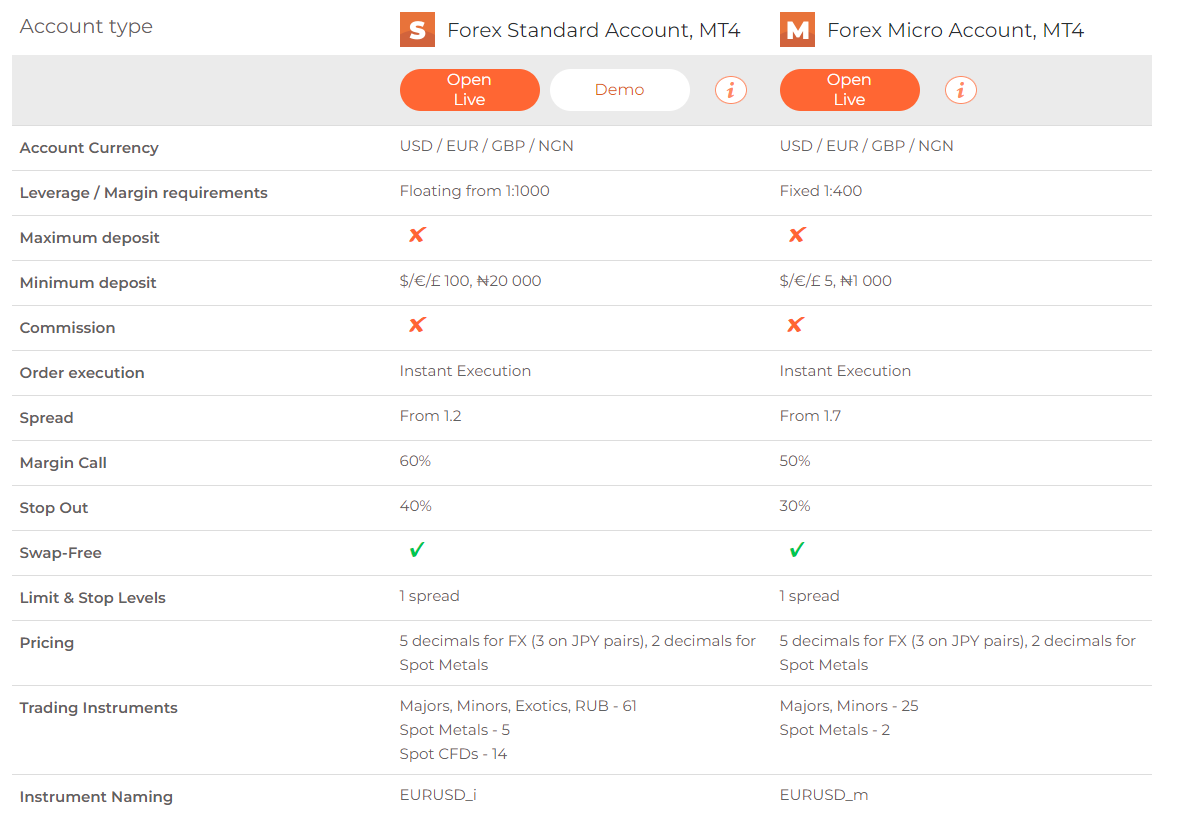This screenshot has height=818, width=1193.
Task: Click the EURUSD_i instrument naming value
Action: tap(438, 794)
